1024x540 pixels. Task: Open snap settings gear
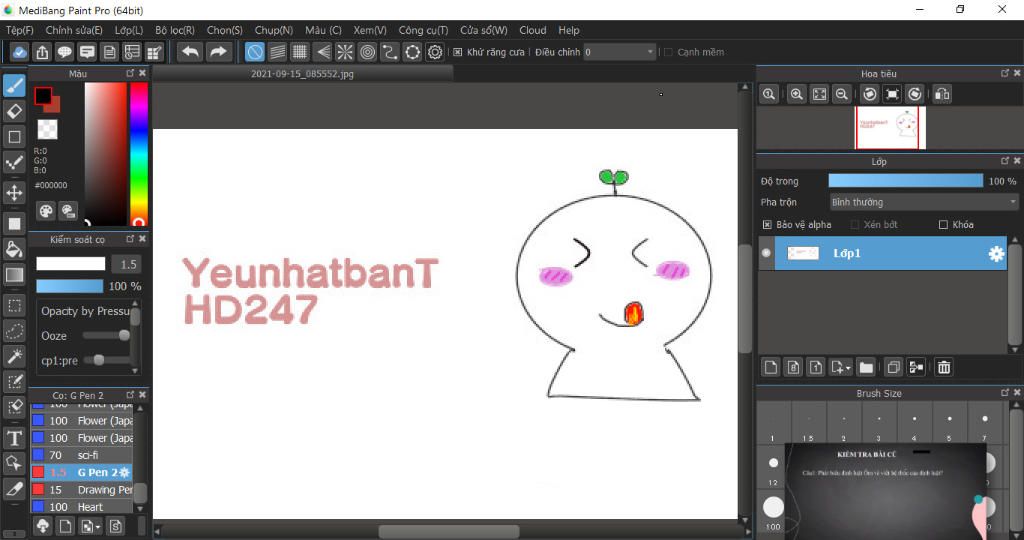click(x=435, y=52)
